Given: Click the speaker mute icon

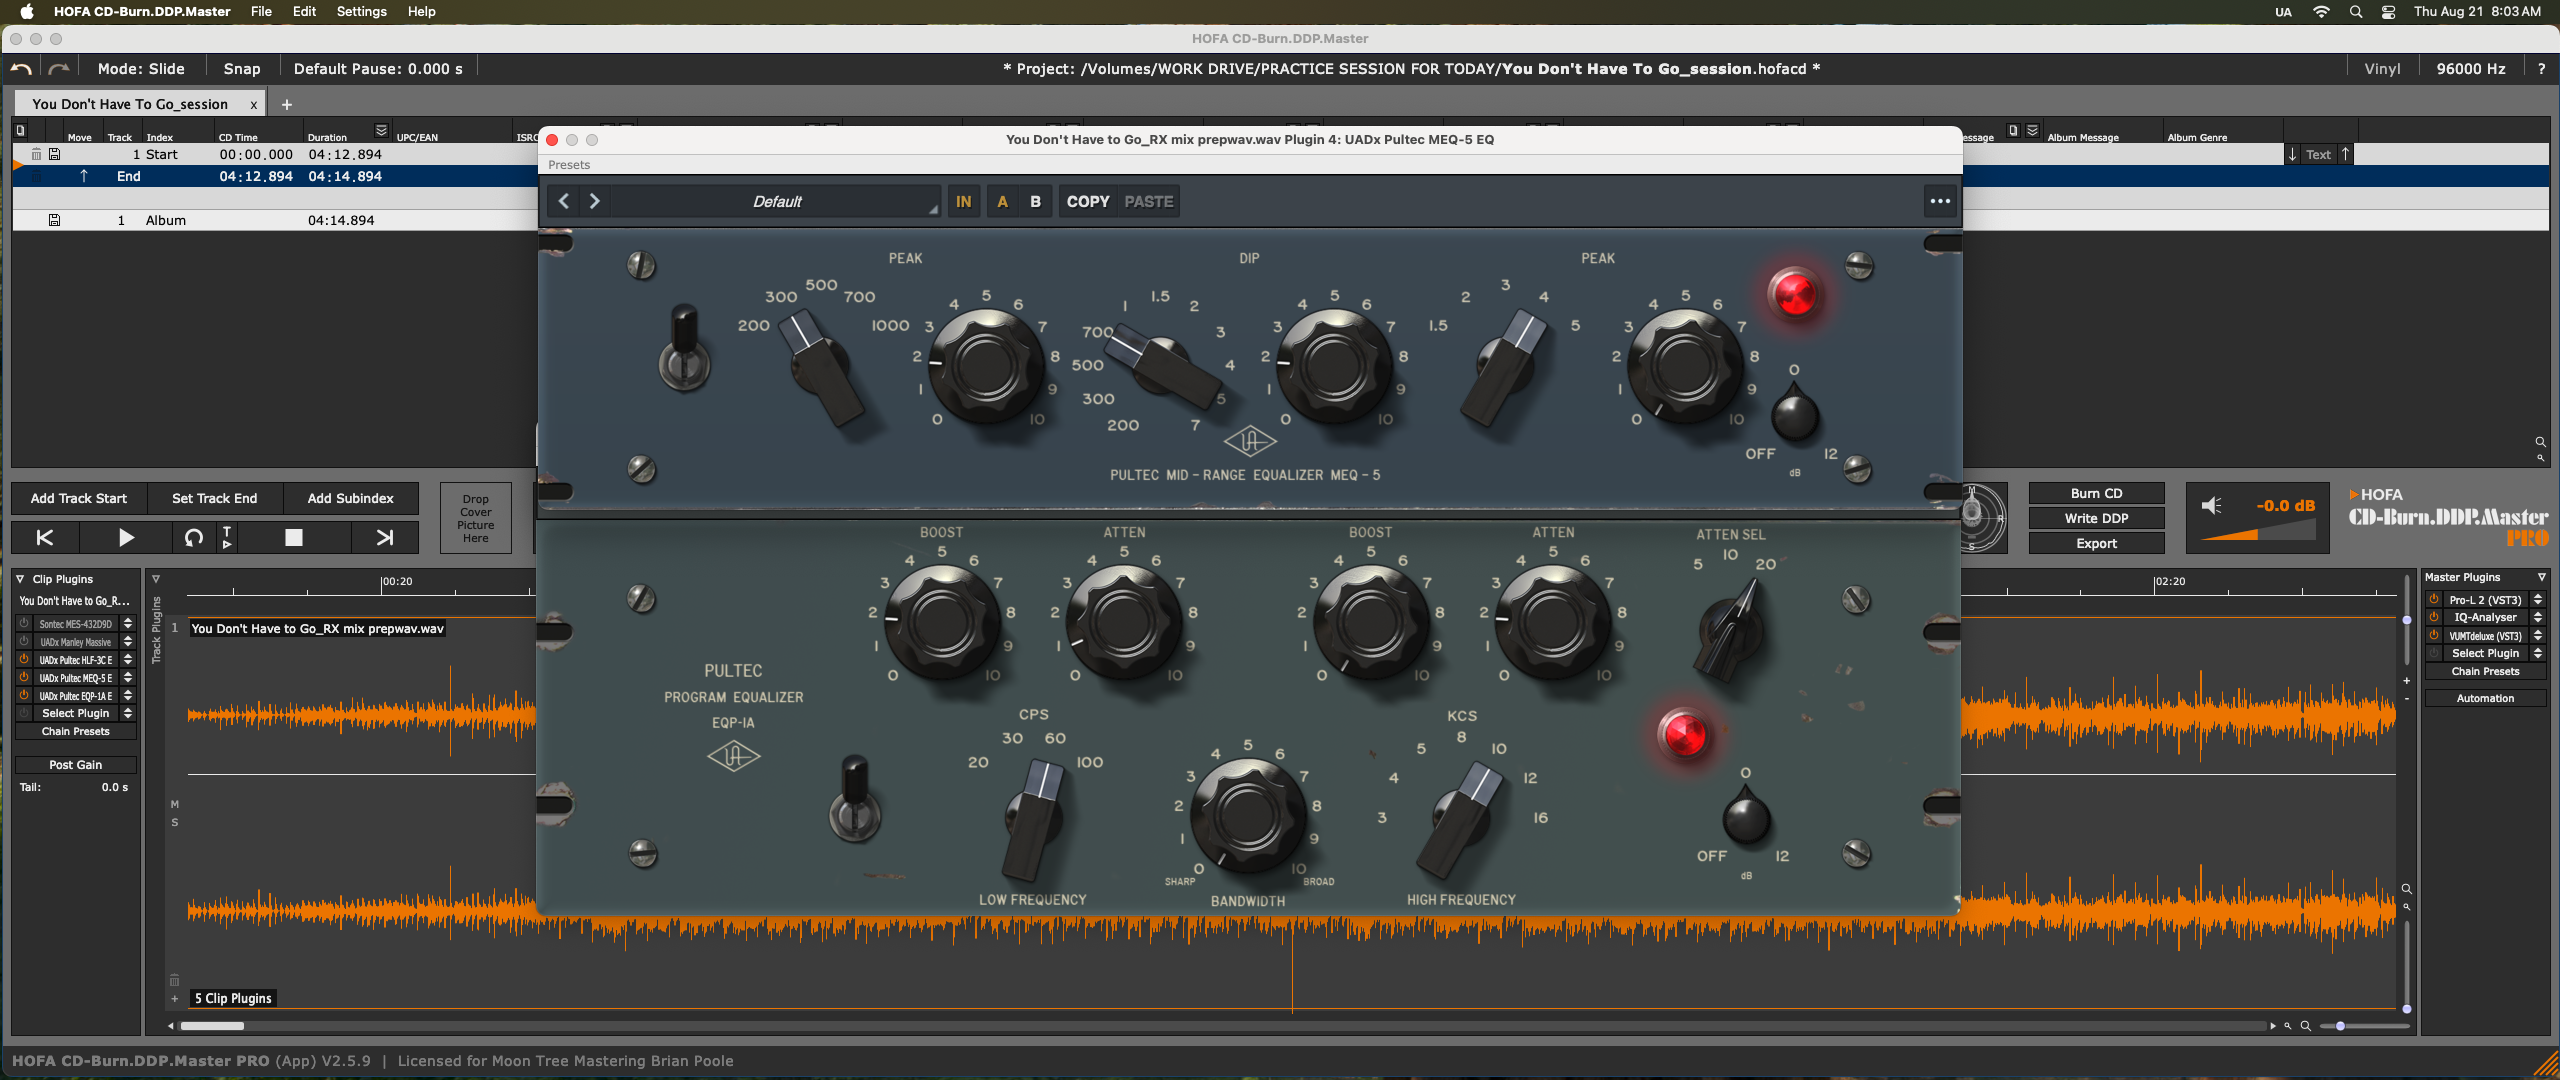Looking at the screenshot, I should [2212, 506].
